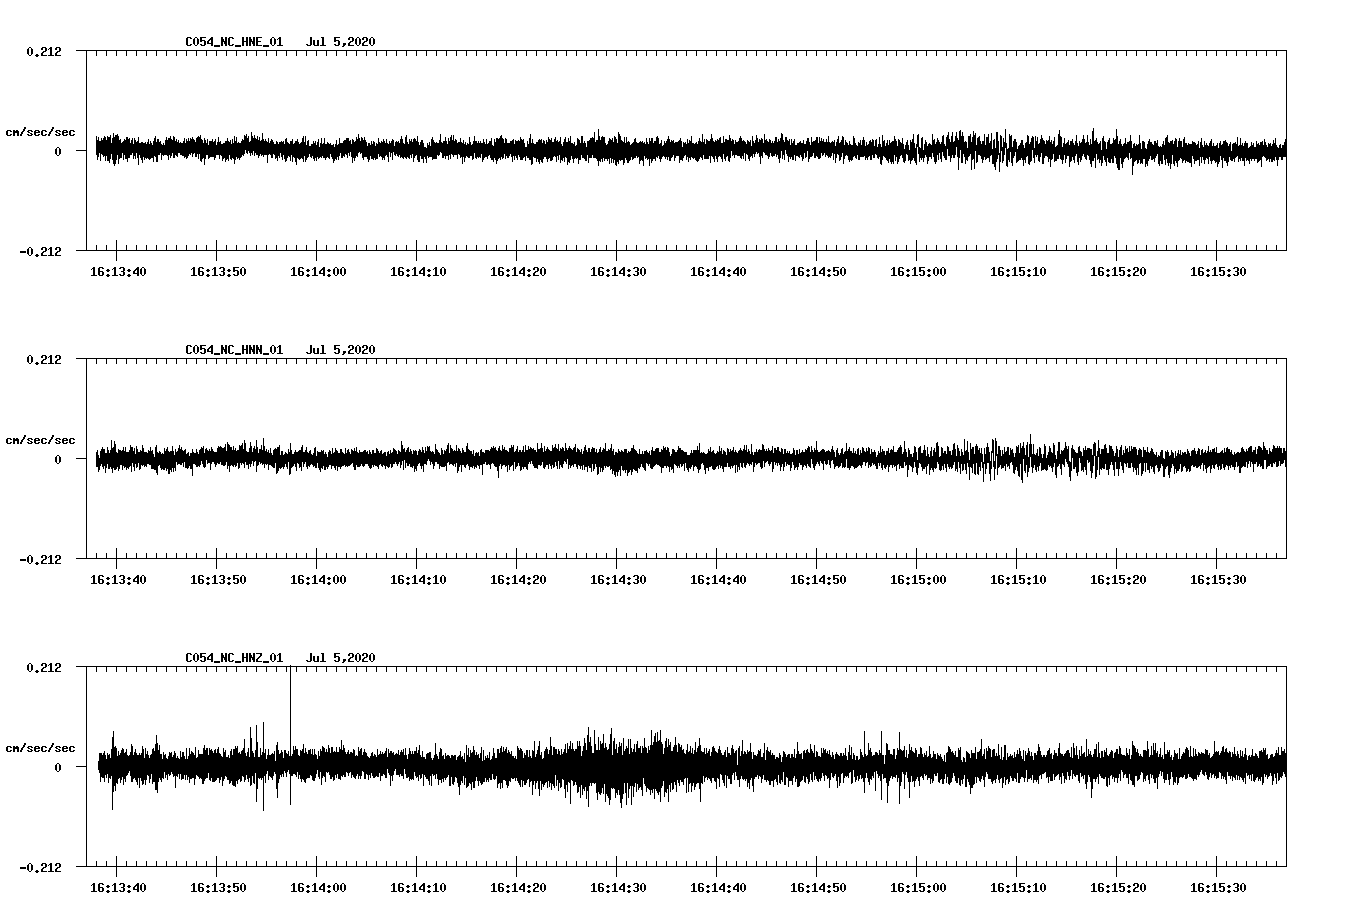The image size is (1358, 924).
Task: Choose 16:13:40 time label under HNZ plot
Action: [118, 888]
